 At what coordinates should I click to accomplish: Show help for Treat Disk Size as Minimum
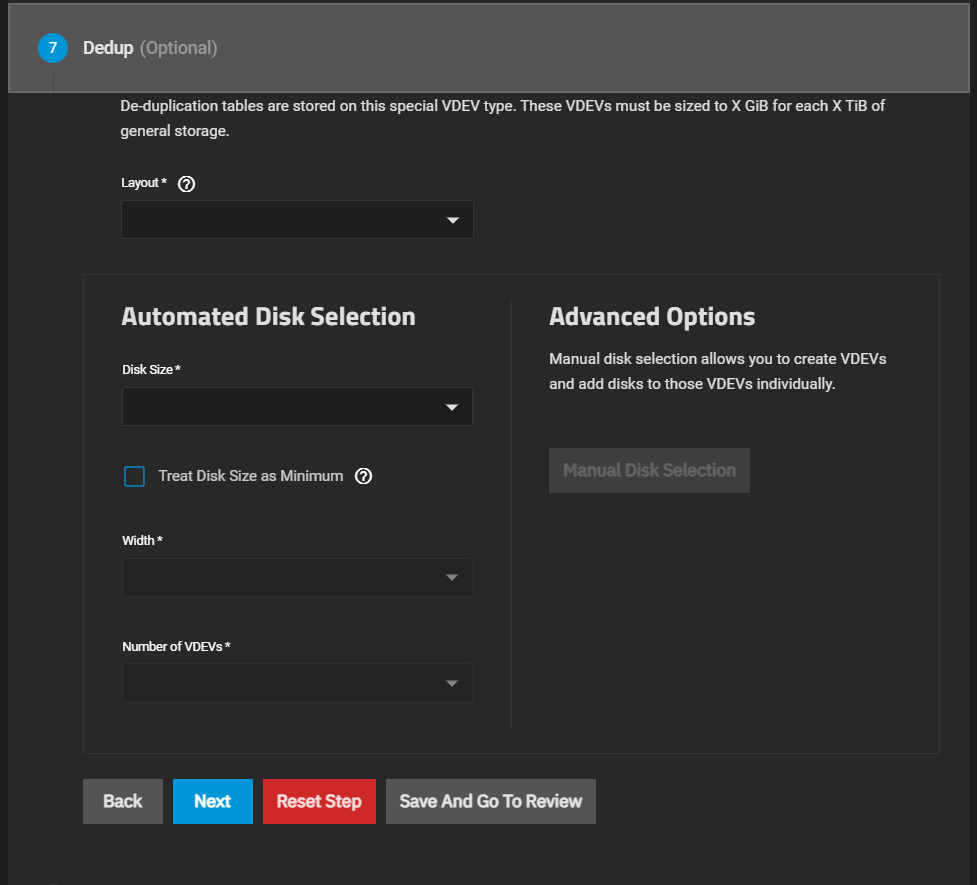(364, 477)
